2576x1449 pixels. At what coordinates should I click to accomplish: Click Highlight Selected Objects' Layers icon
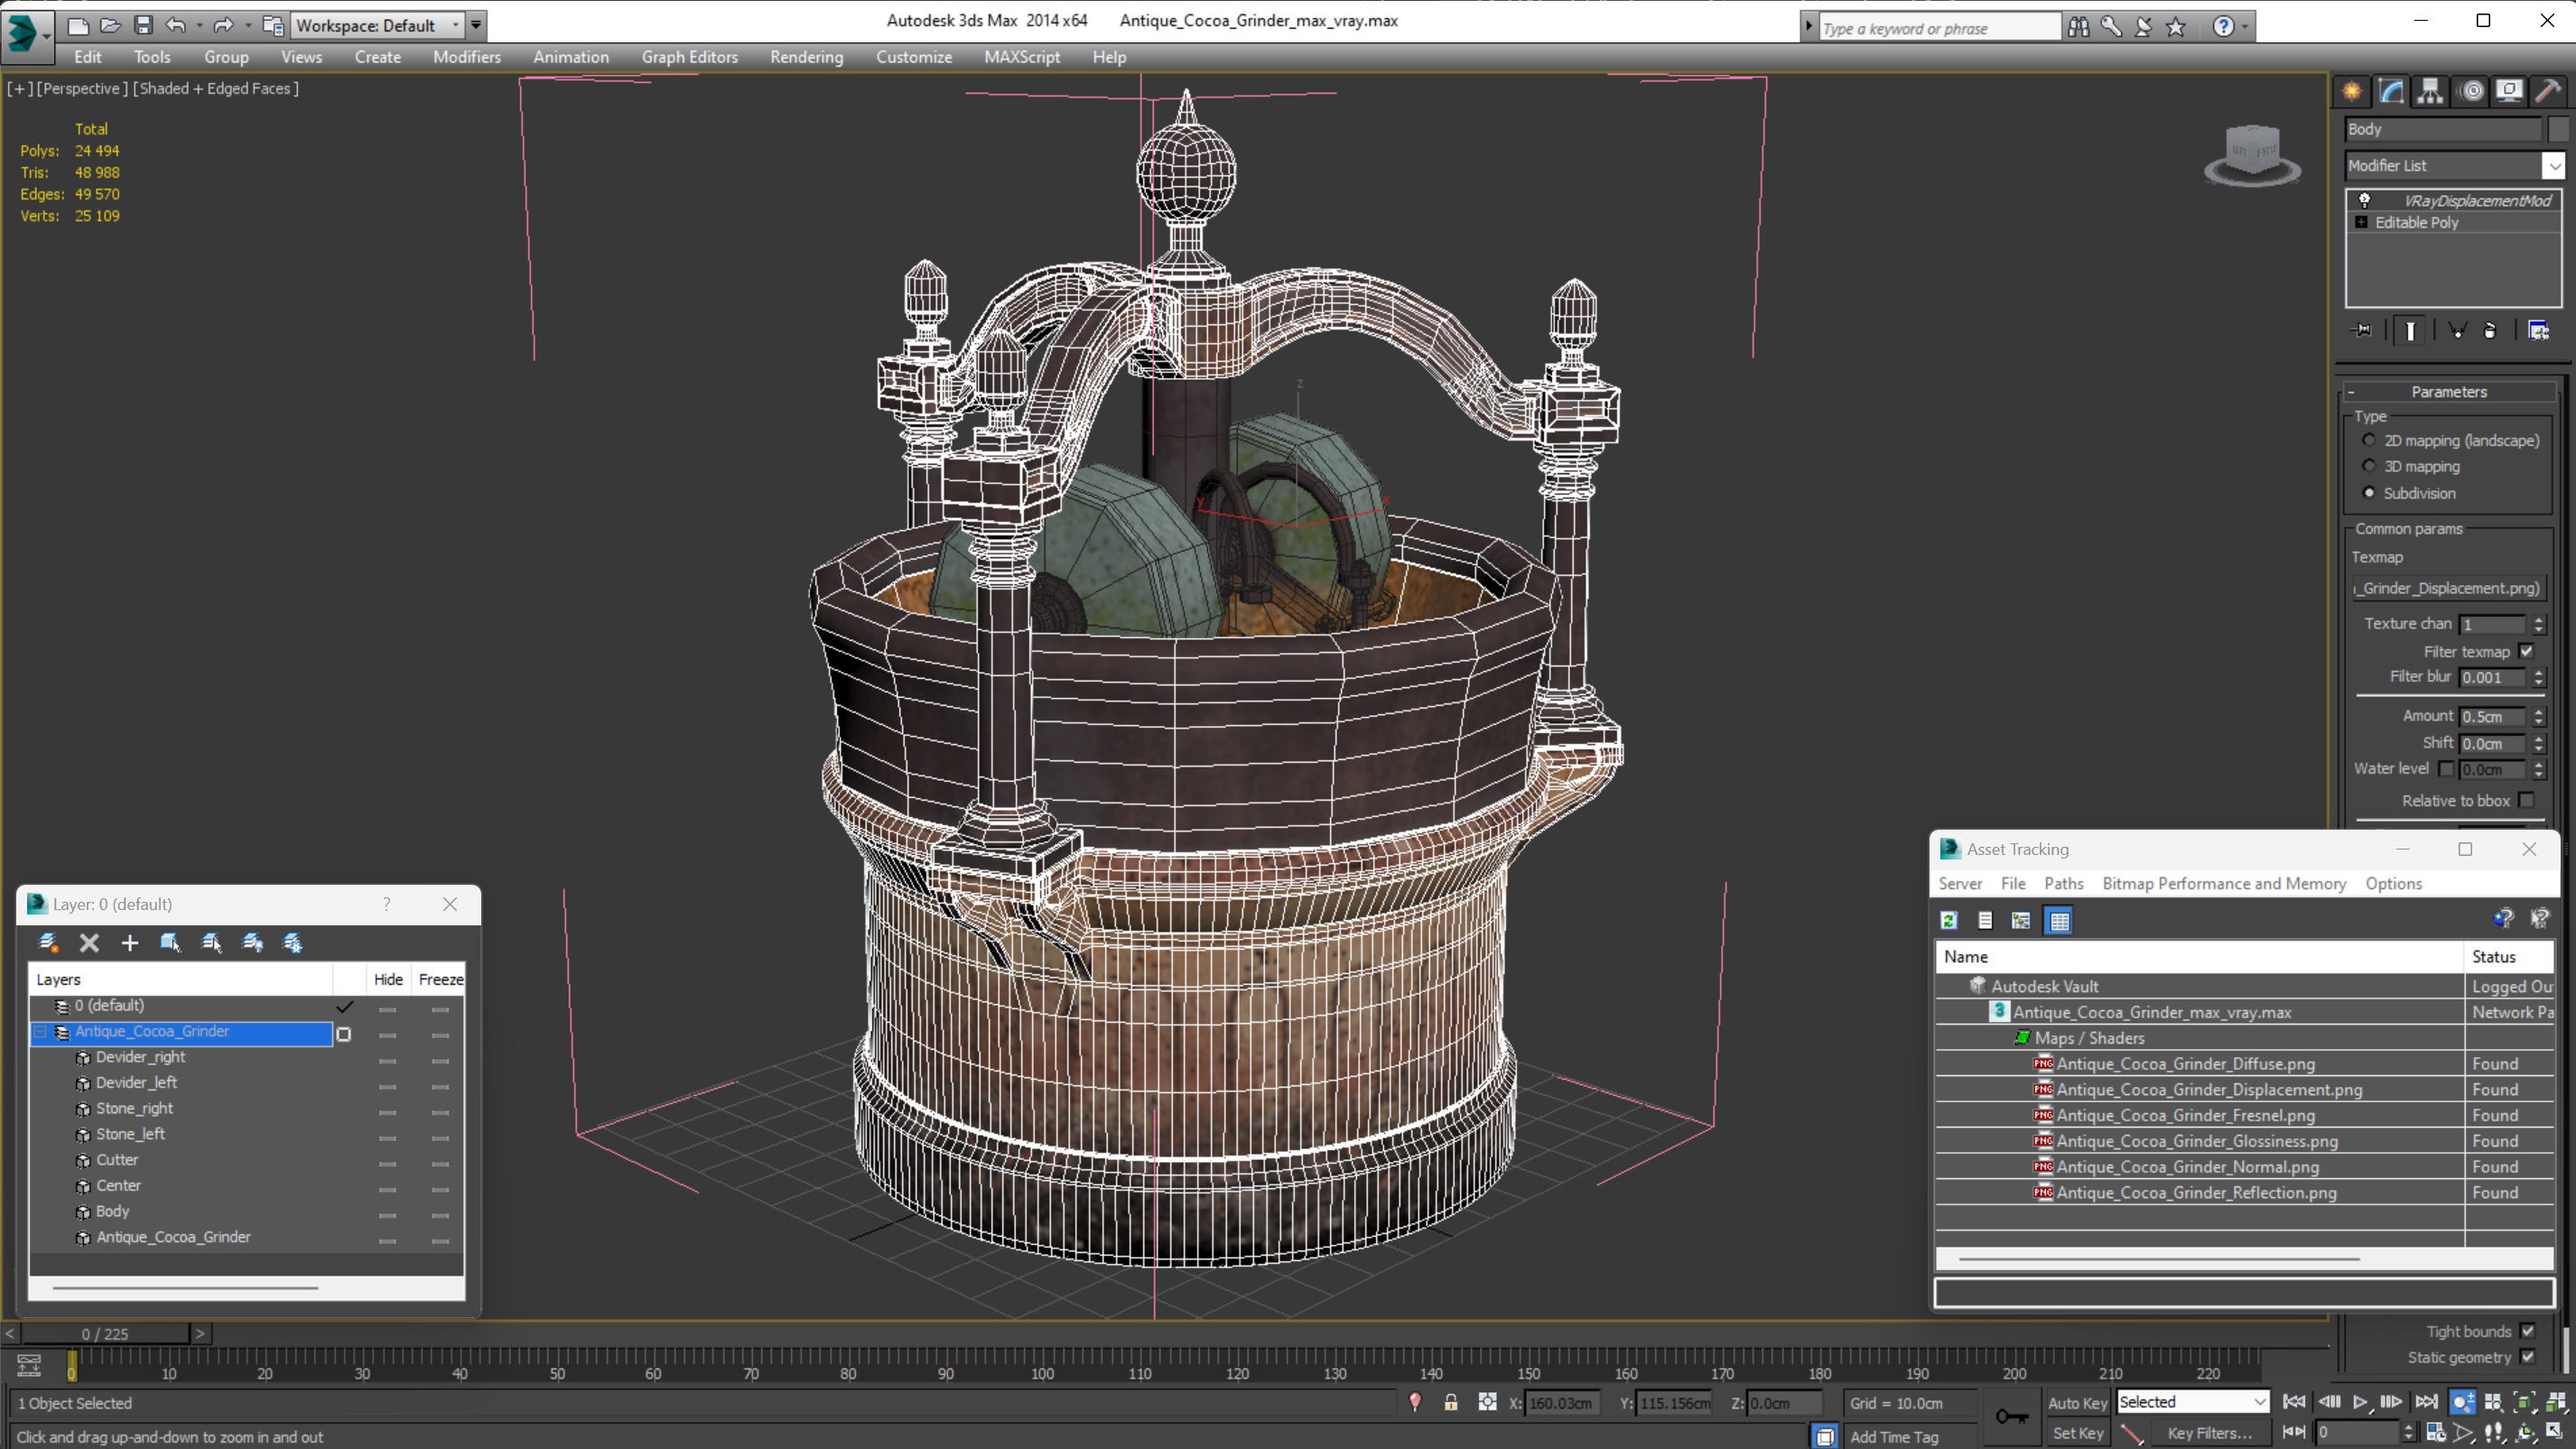point(211,942)
